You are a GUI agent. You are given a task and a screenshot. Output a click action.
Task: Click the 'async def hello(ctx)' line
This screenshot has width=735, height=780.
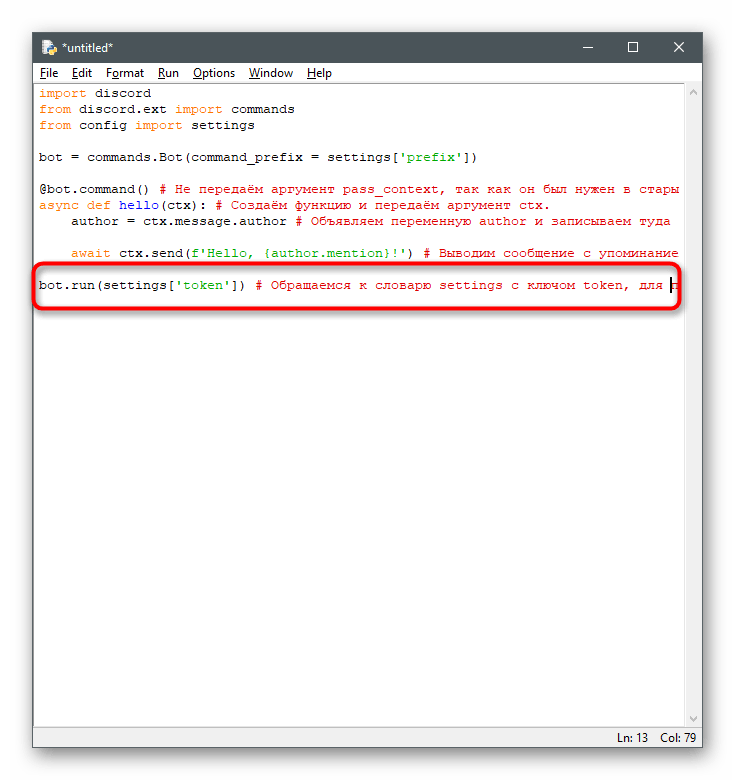pos(120,206)
